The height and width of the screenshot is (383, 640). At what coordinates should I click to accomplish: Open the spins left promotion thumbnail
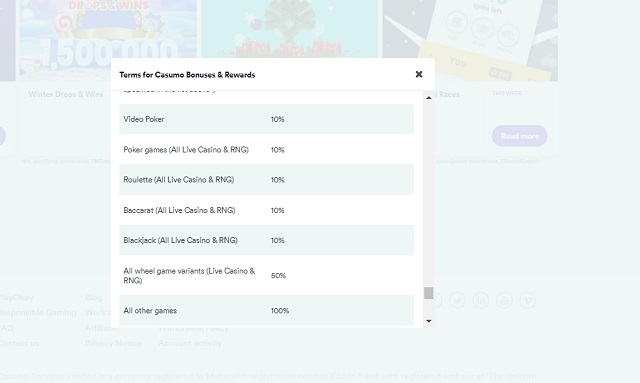(470, 40)
